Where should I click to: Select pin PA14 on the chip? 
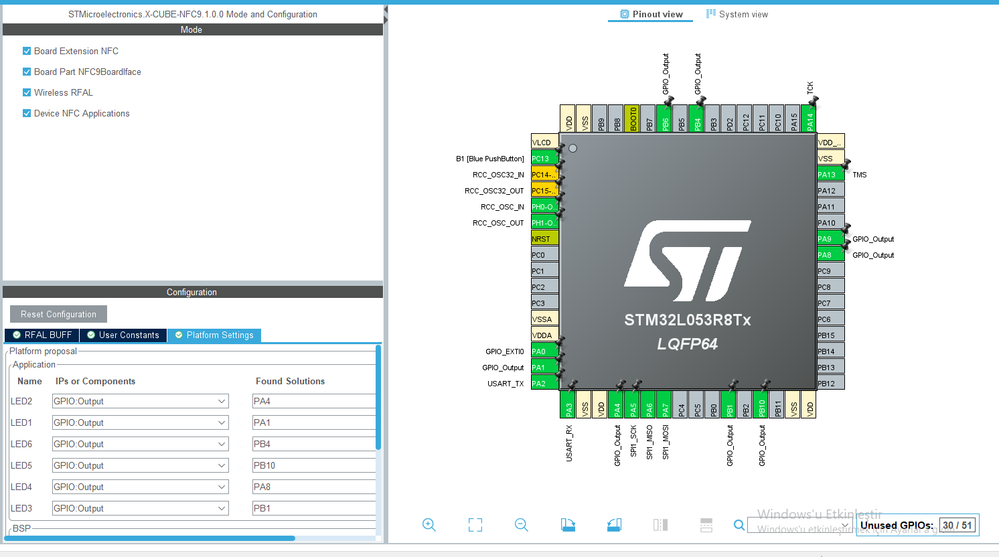tap(809, 119)
